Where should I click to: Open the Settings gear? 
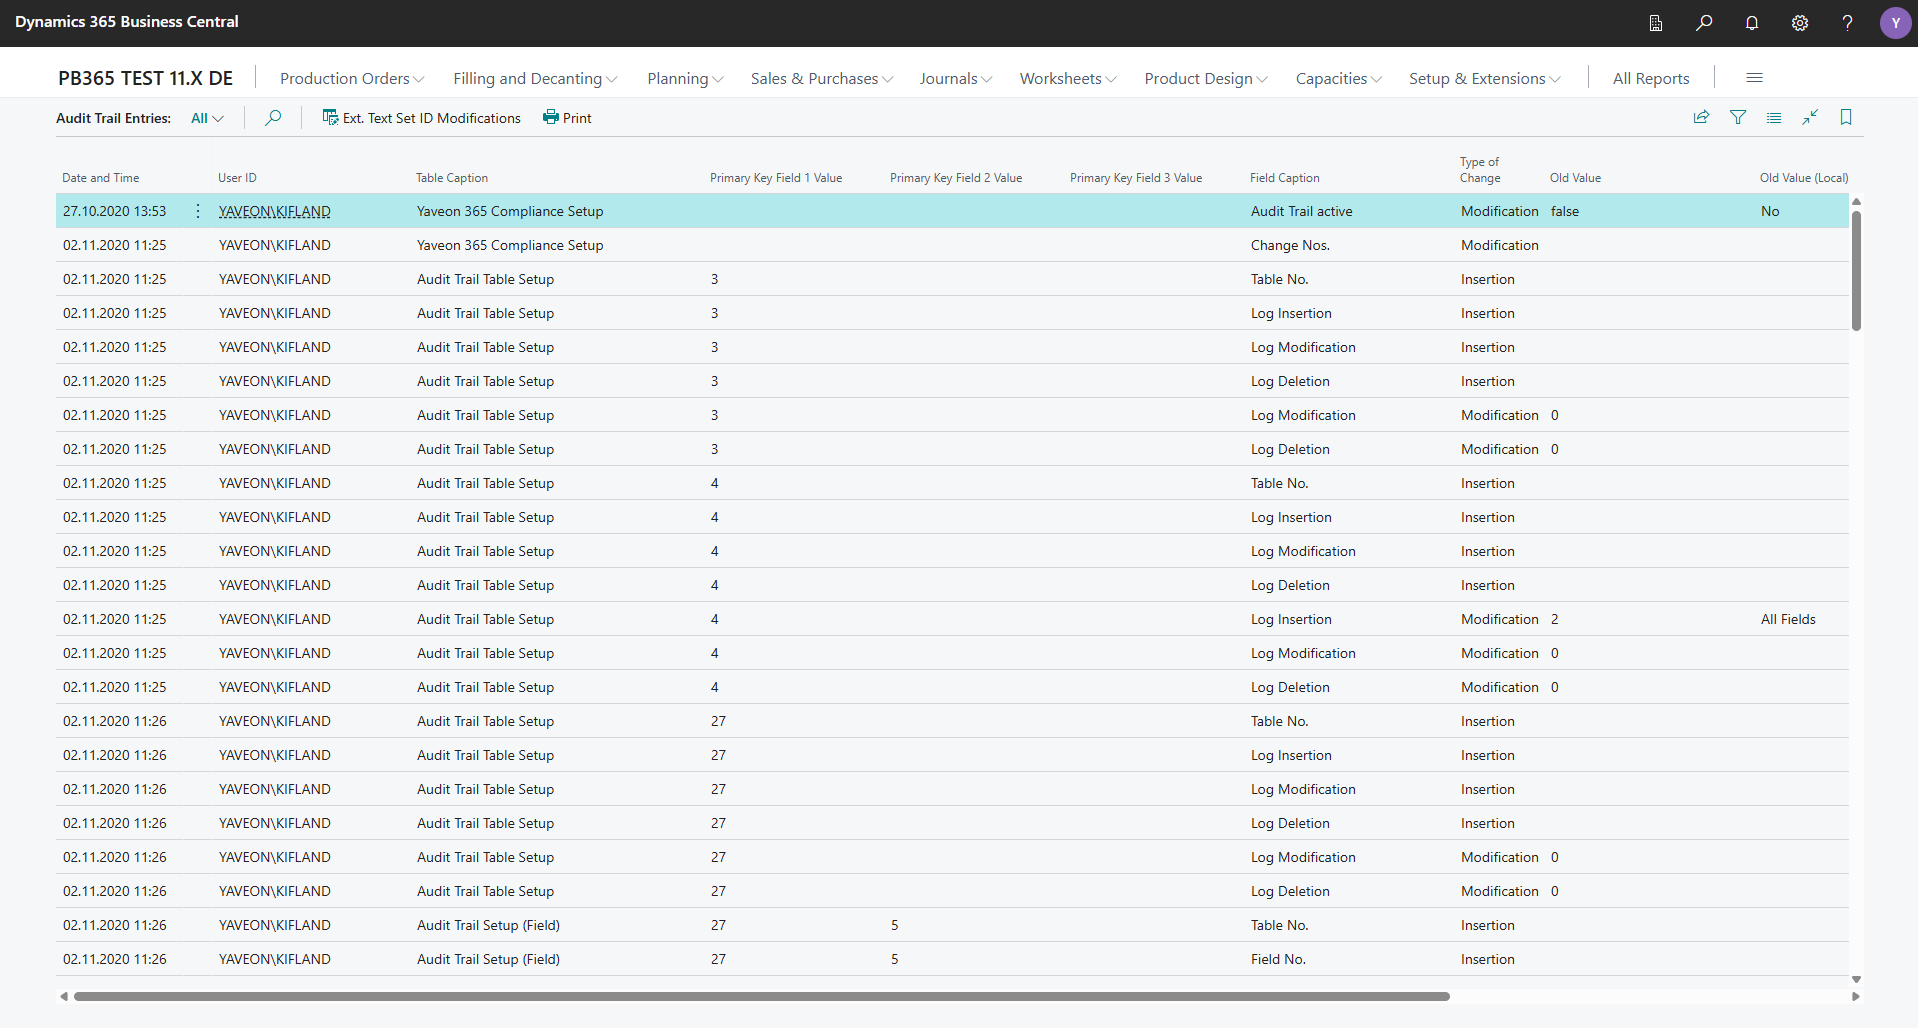pyautogui.click(x=1800, y=22)
